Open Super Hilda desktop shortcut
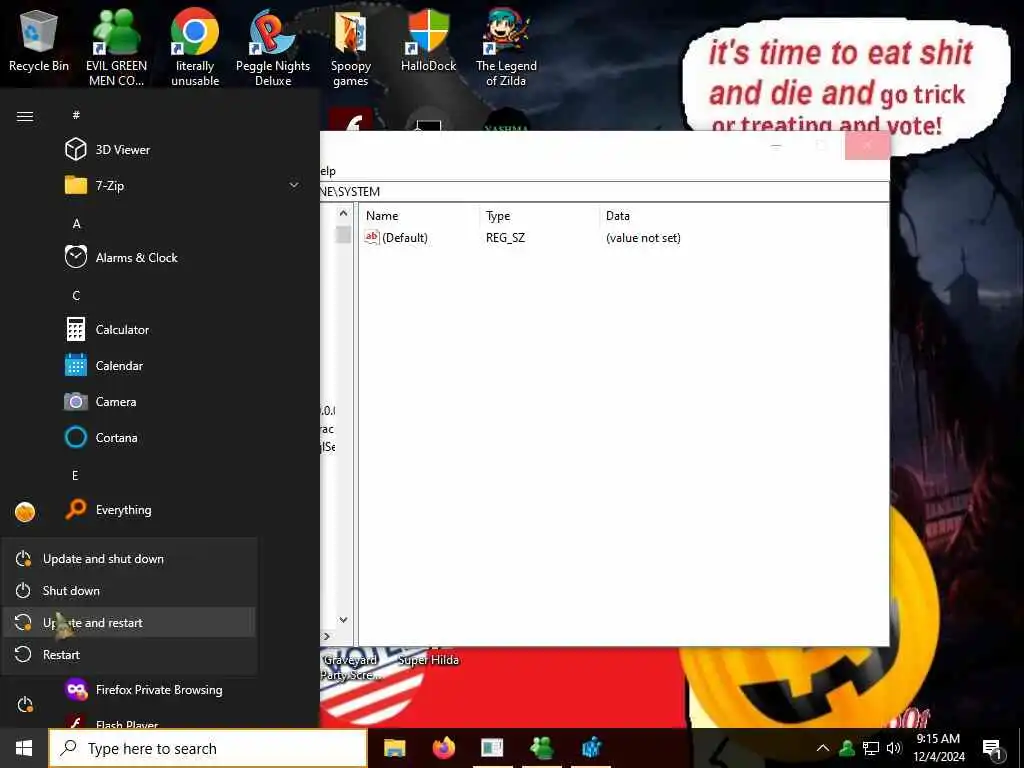Viewport: 1024px width, 768px height. tap(428, 660)
